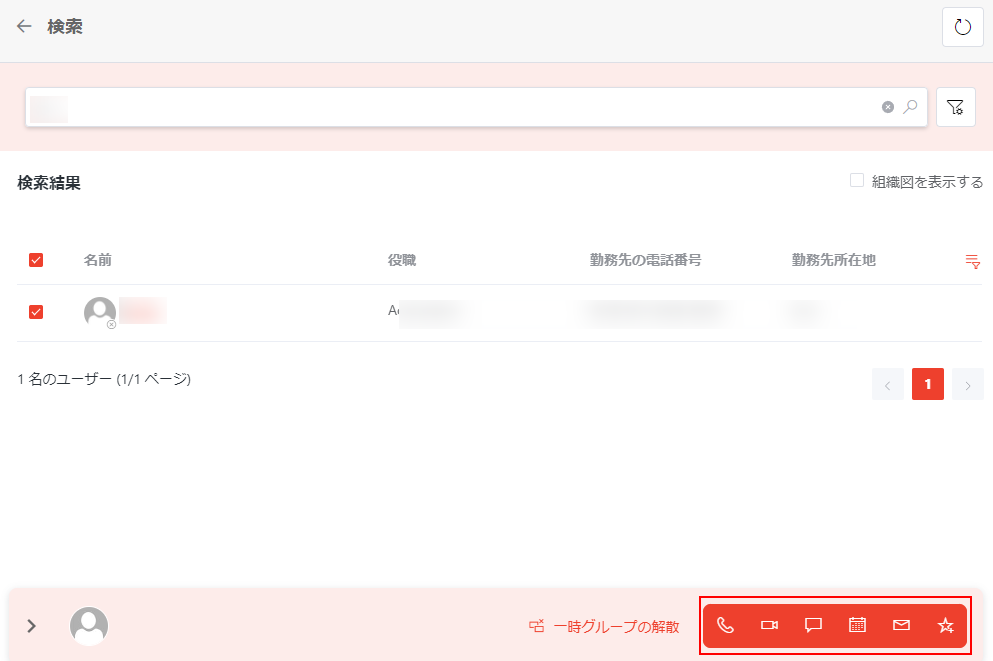Expand the temporary group panel chevron
993x661 pixels.
pyautogui.click(x=32, y=626)
